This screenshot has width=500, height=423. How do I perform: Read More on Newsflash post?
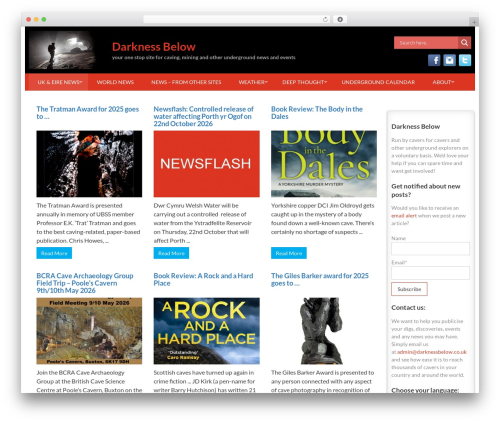[171, 253]
